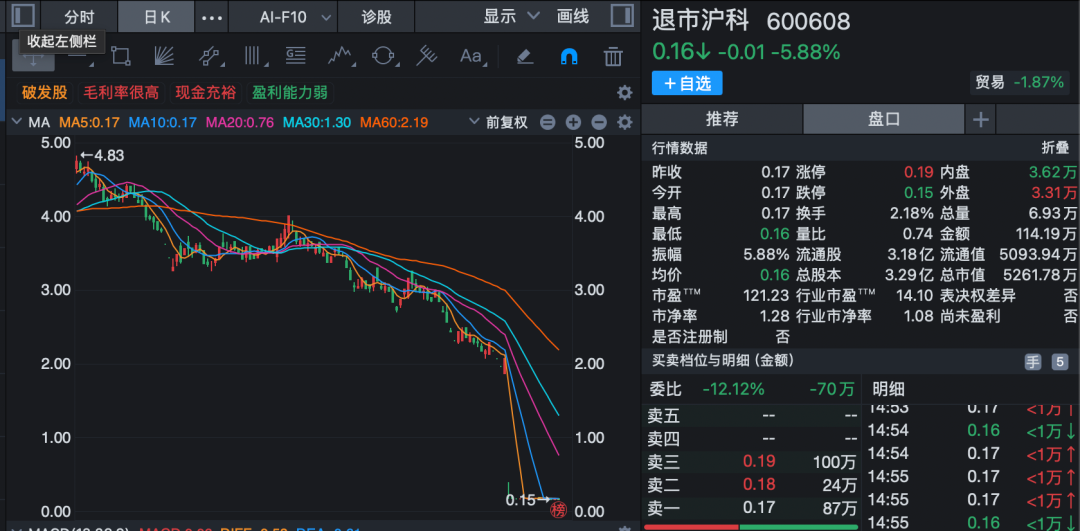The height and width of the screenshot is (531, 1080).
Task: Click the 委比 -12.12% value
Action: pyautogui.click(x=733, y=389)
